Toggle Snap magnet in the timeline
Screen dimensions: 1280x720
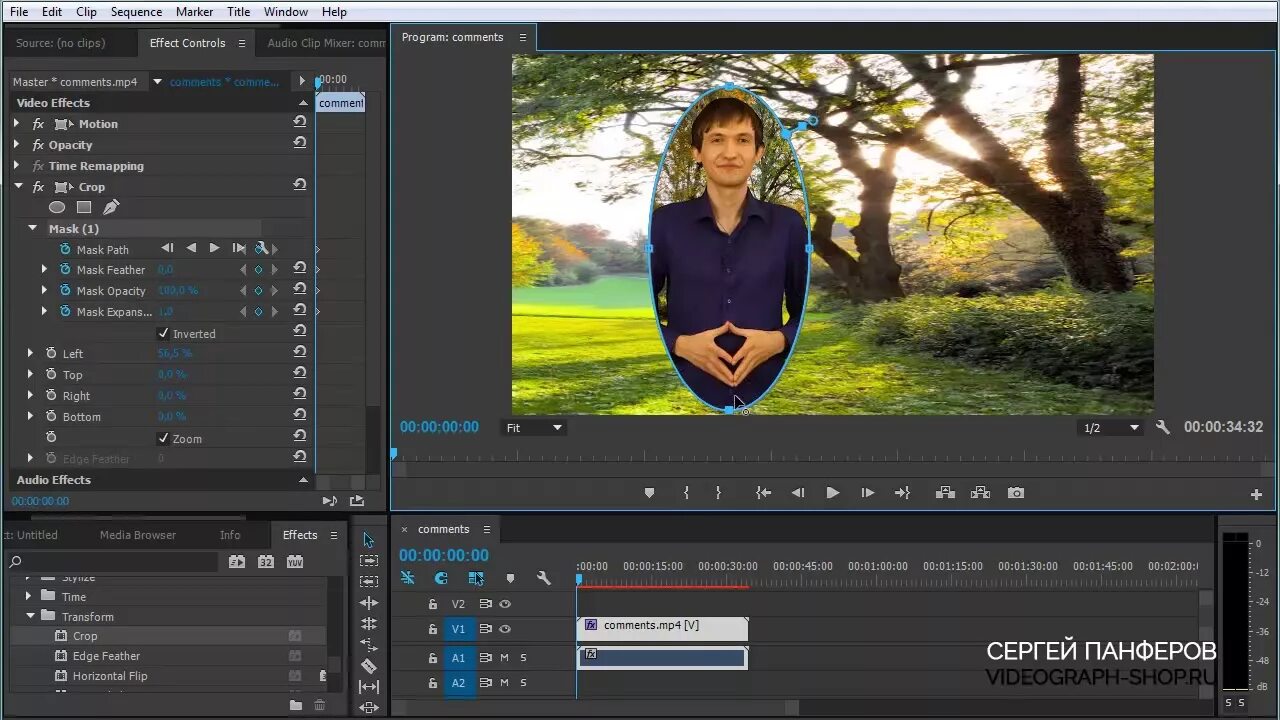pyautogui.click(x=441, y=578)
